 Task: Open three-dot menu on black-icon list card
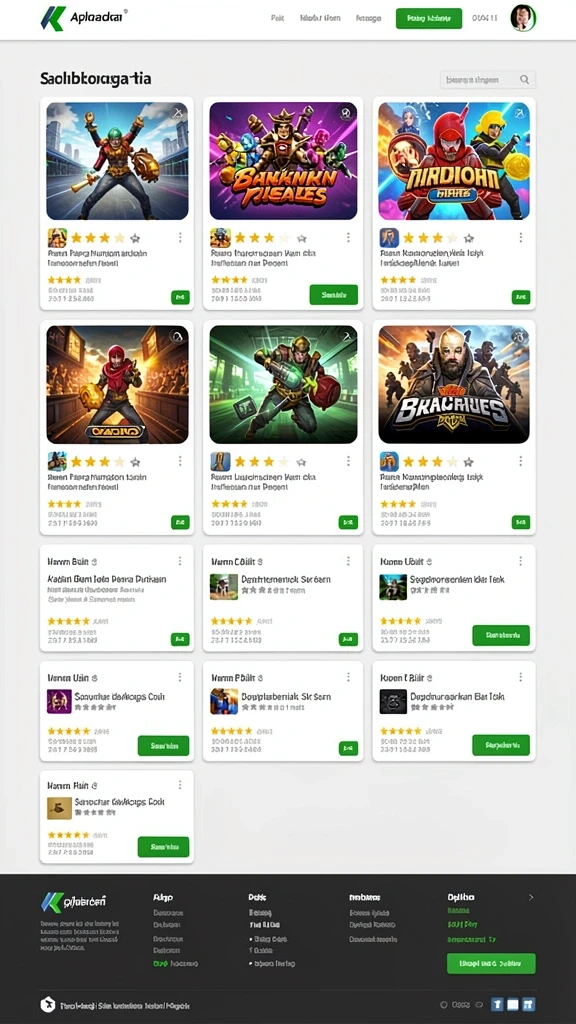click(520, 677)
